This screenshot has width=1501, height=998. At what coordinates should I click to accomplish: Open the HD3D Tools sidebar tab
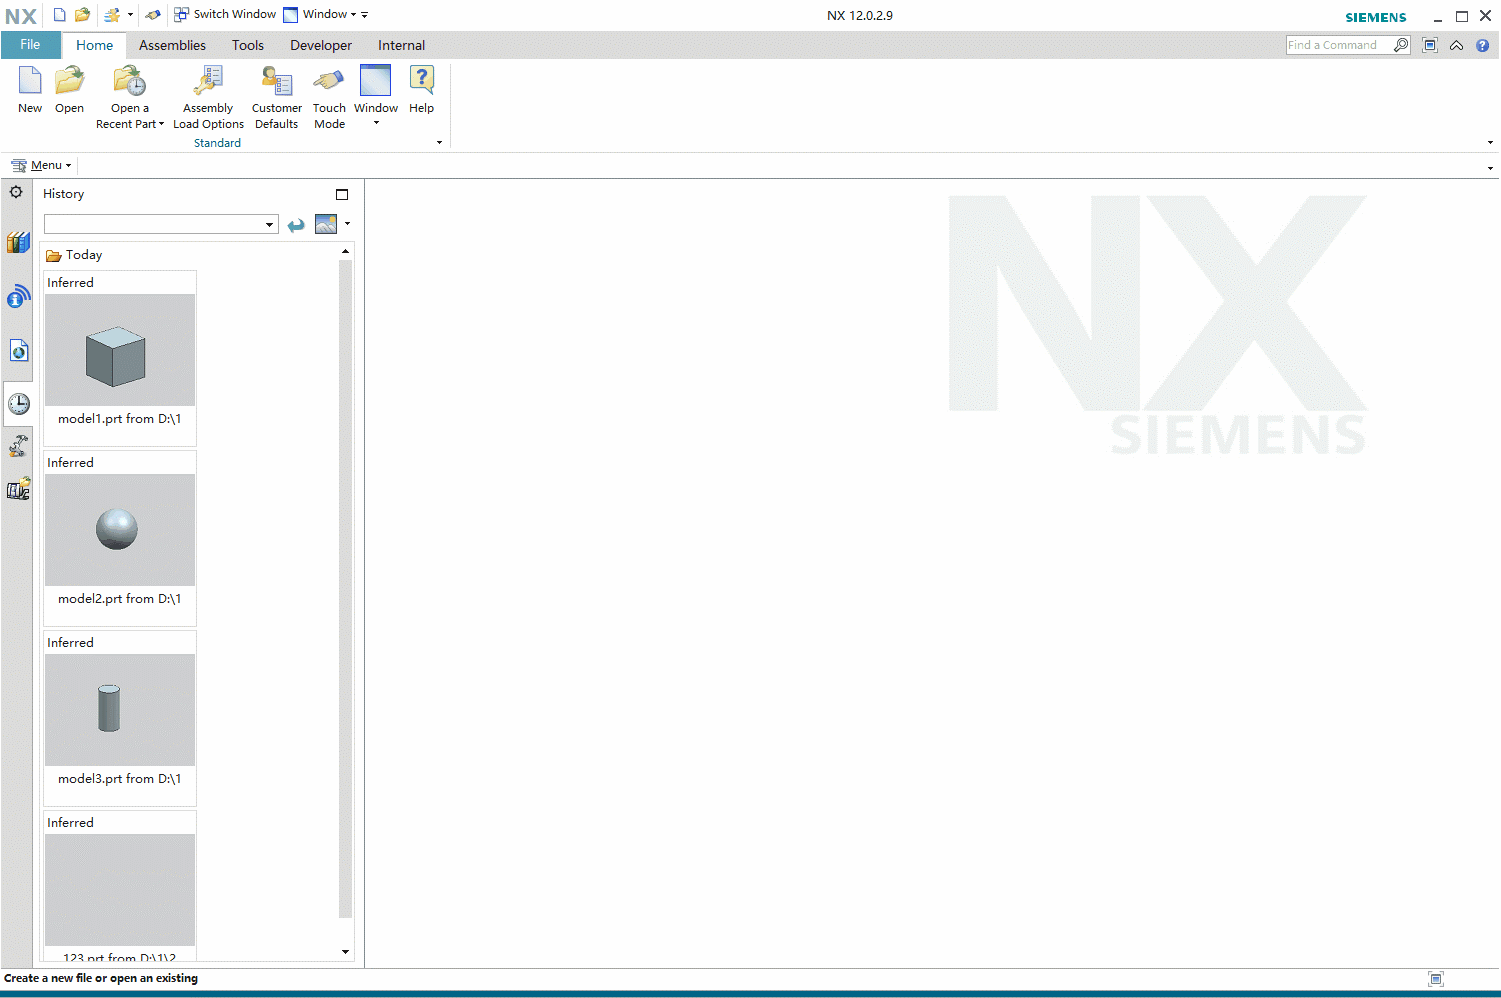18,296
